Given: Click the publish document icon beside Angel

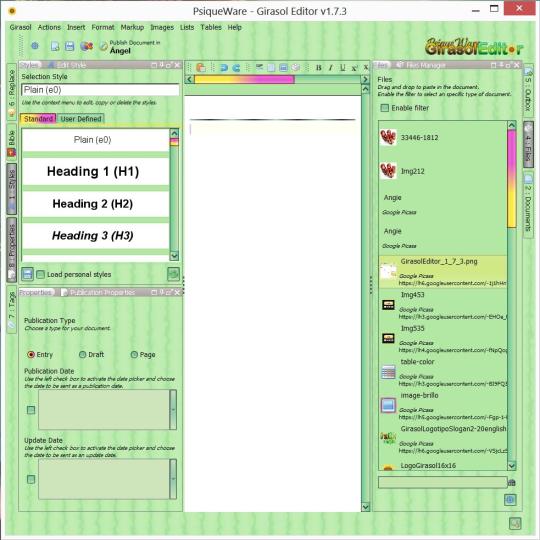Looking at the screenshot, I should [x=103, y=46].
